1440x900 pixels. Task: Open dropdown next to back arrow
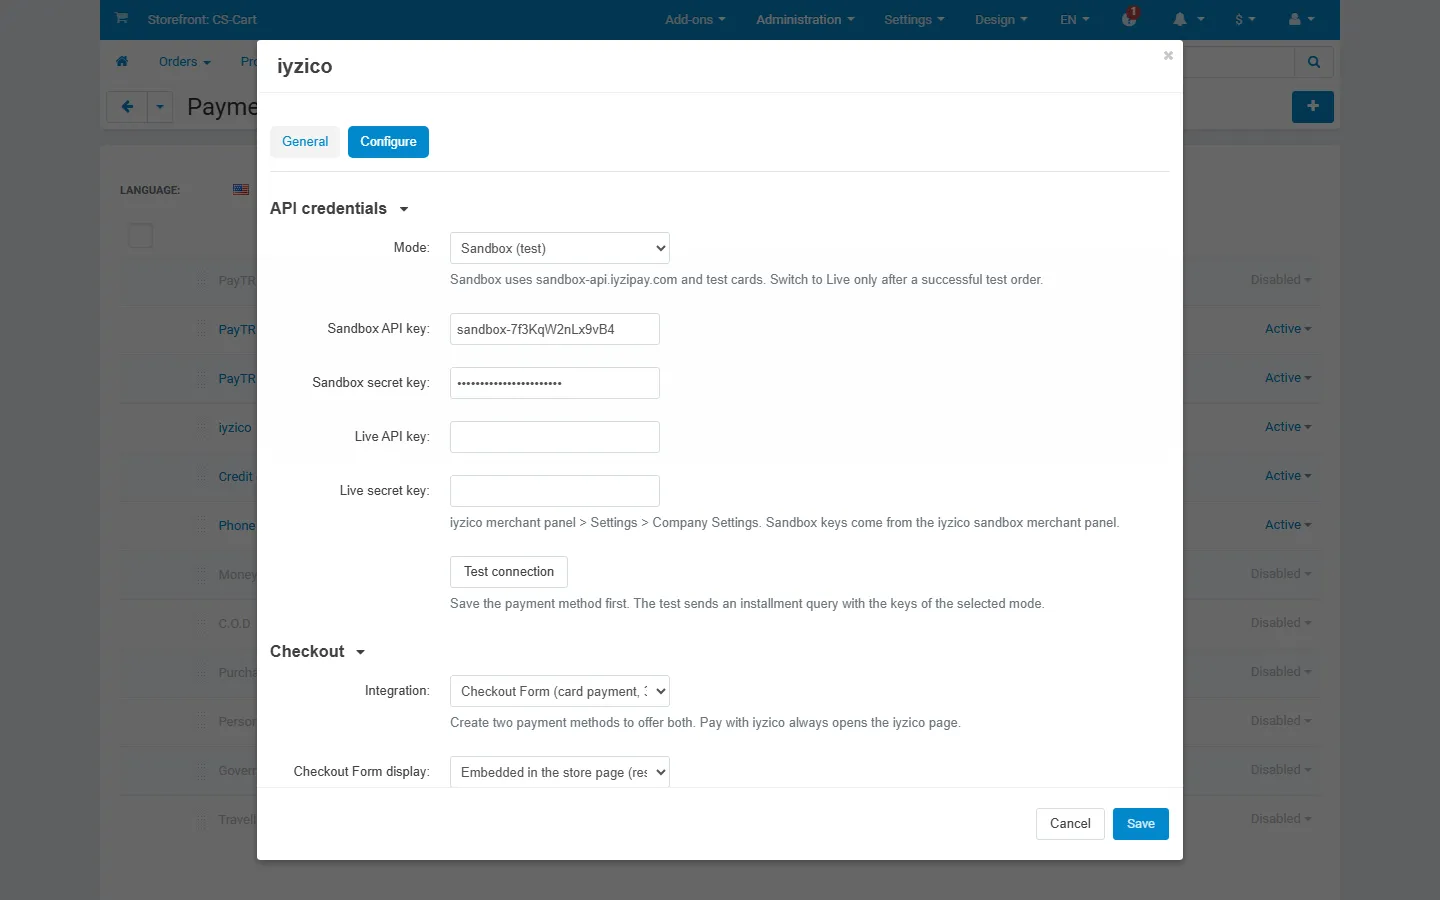point(160,106)
